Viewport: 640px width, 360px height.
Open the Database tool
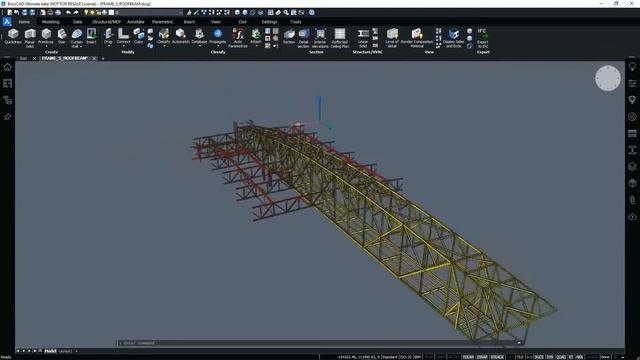tap(199, 36)
